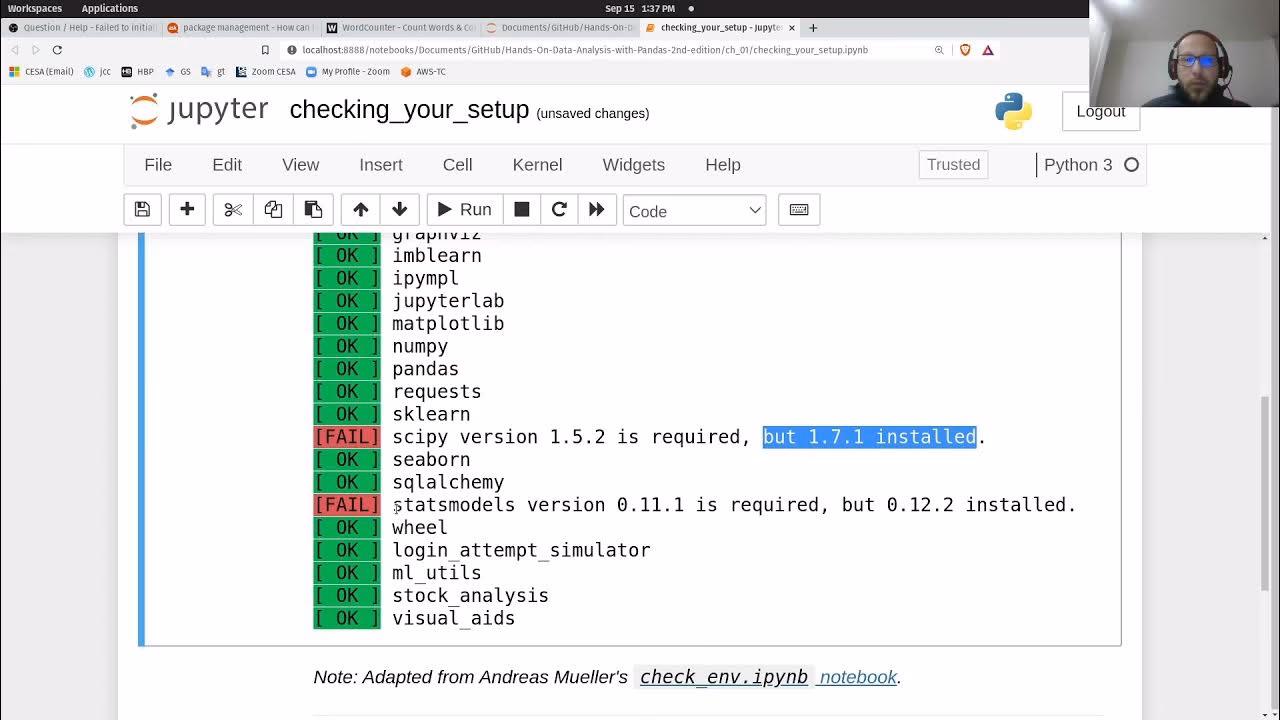Open the Kernel menu
This screenshot has width=1280, height=720.
pos(537,165)
